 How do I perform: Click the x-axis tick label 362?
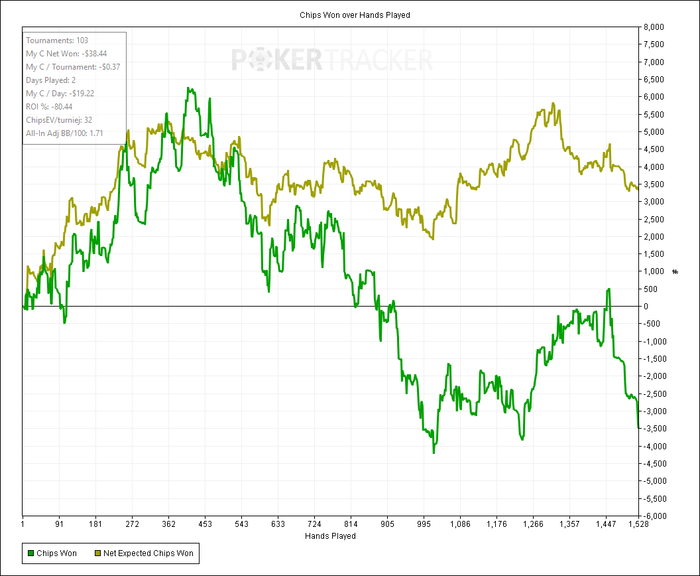click(x=168, y=524)
